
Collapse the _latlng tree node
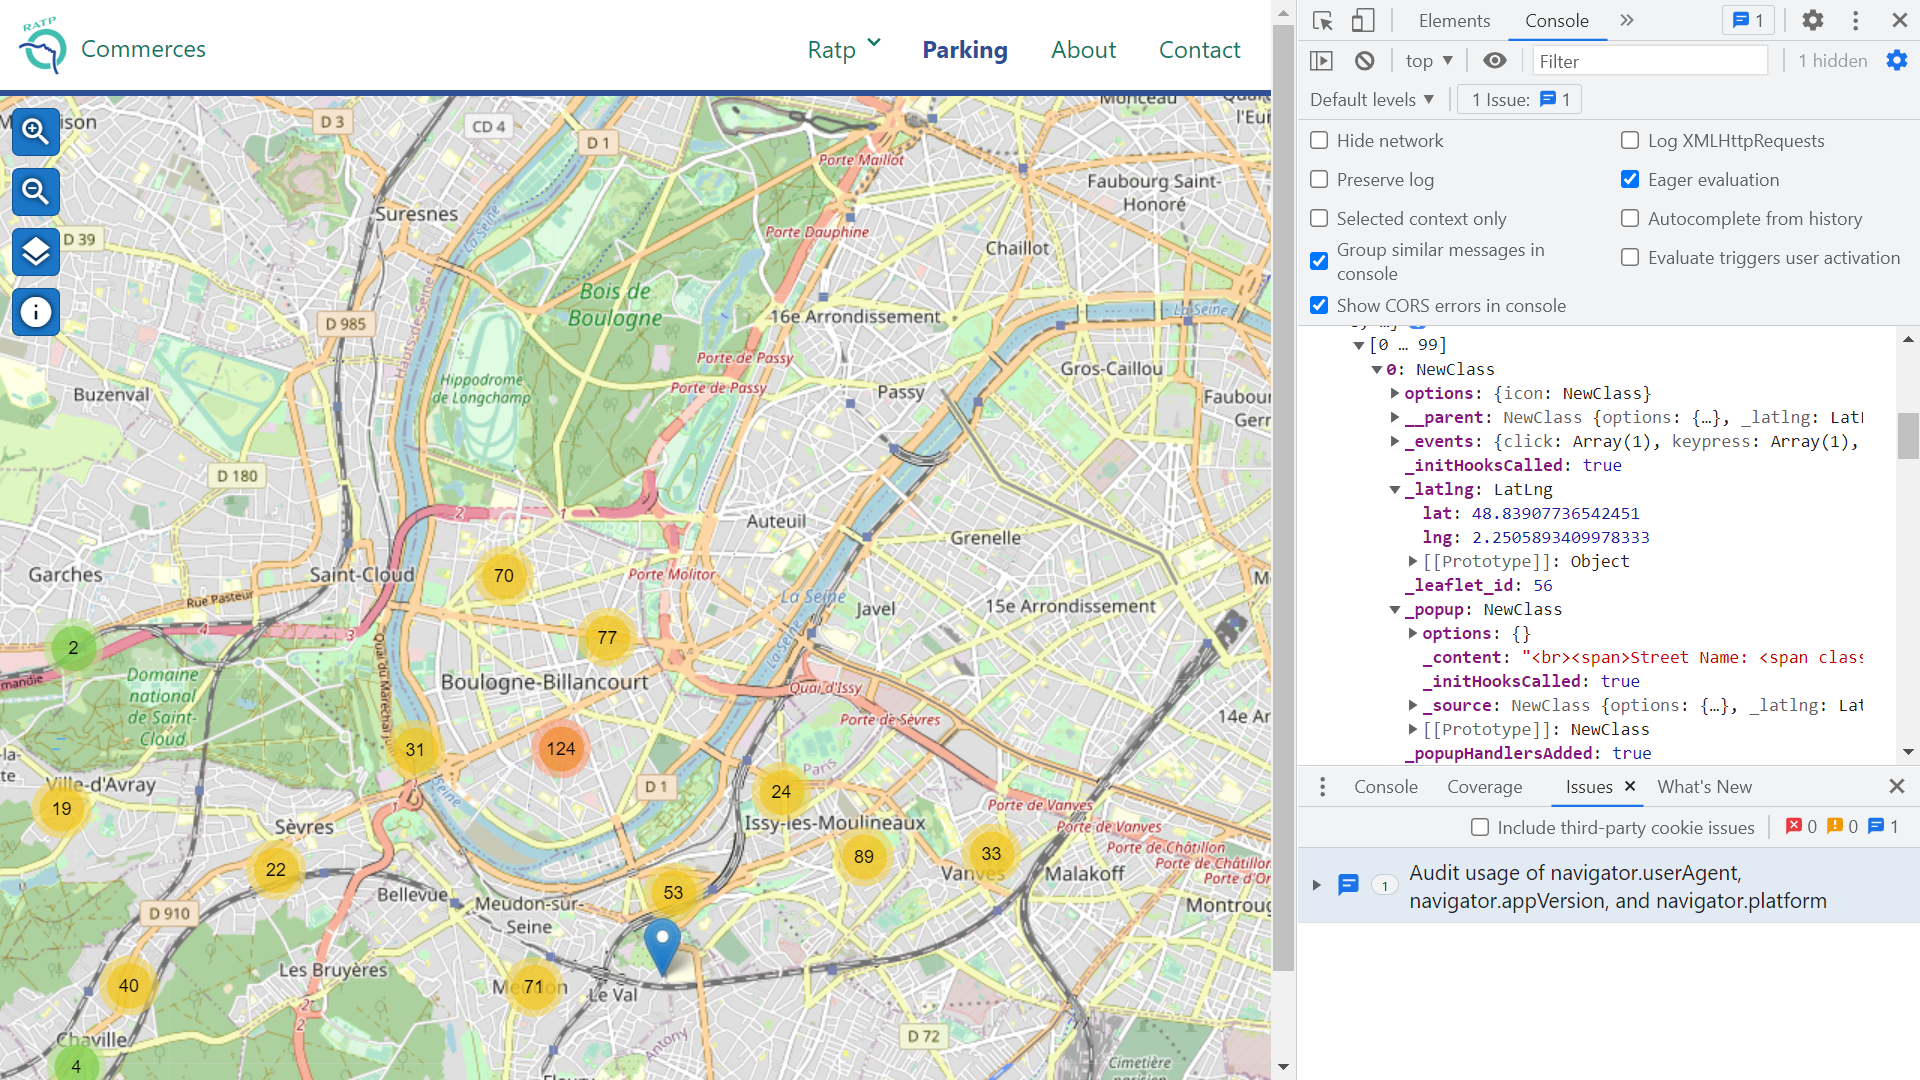(x=1395, y=490)
